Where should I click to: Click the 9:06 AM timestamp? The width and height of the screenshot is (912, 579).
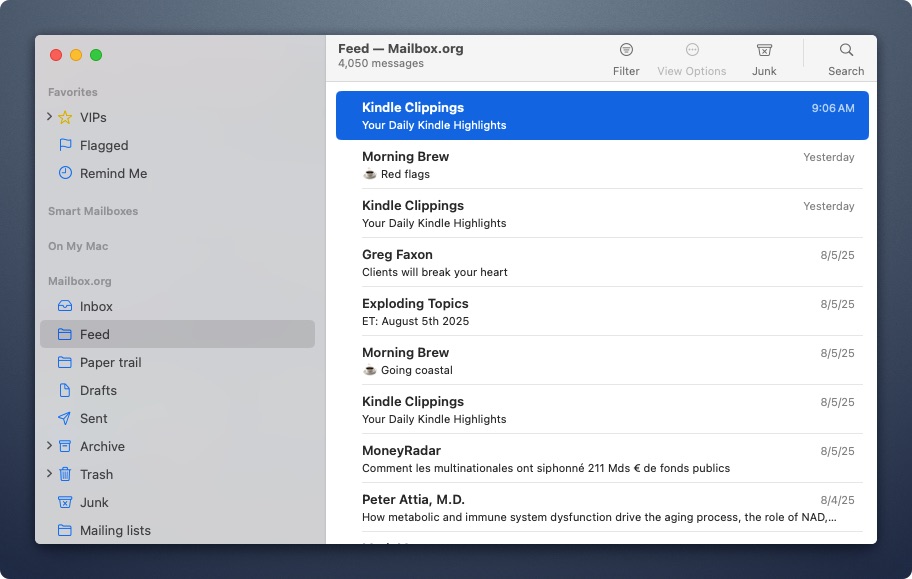[833, 108]
